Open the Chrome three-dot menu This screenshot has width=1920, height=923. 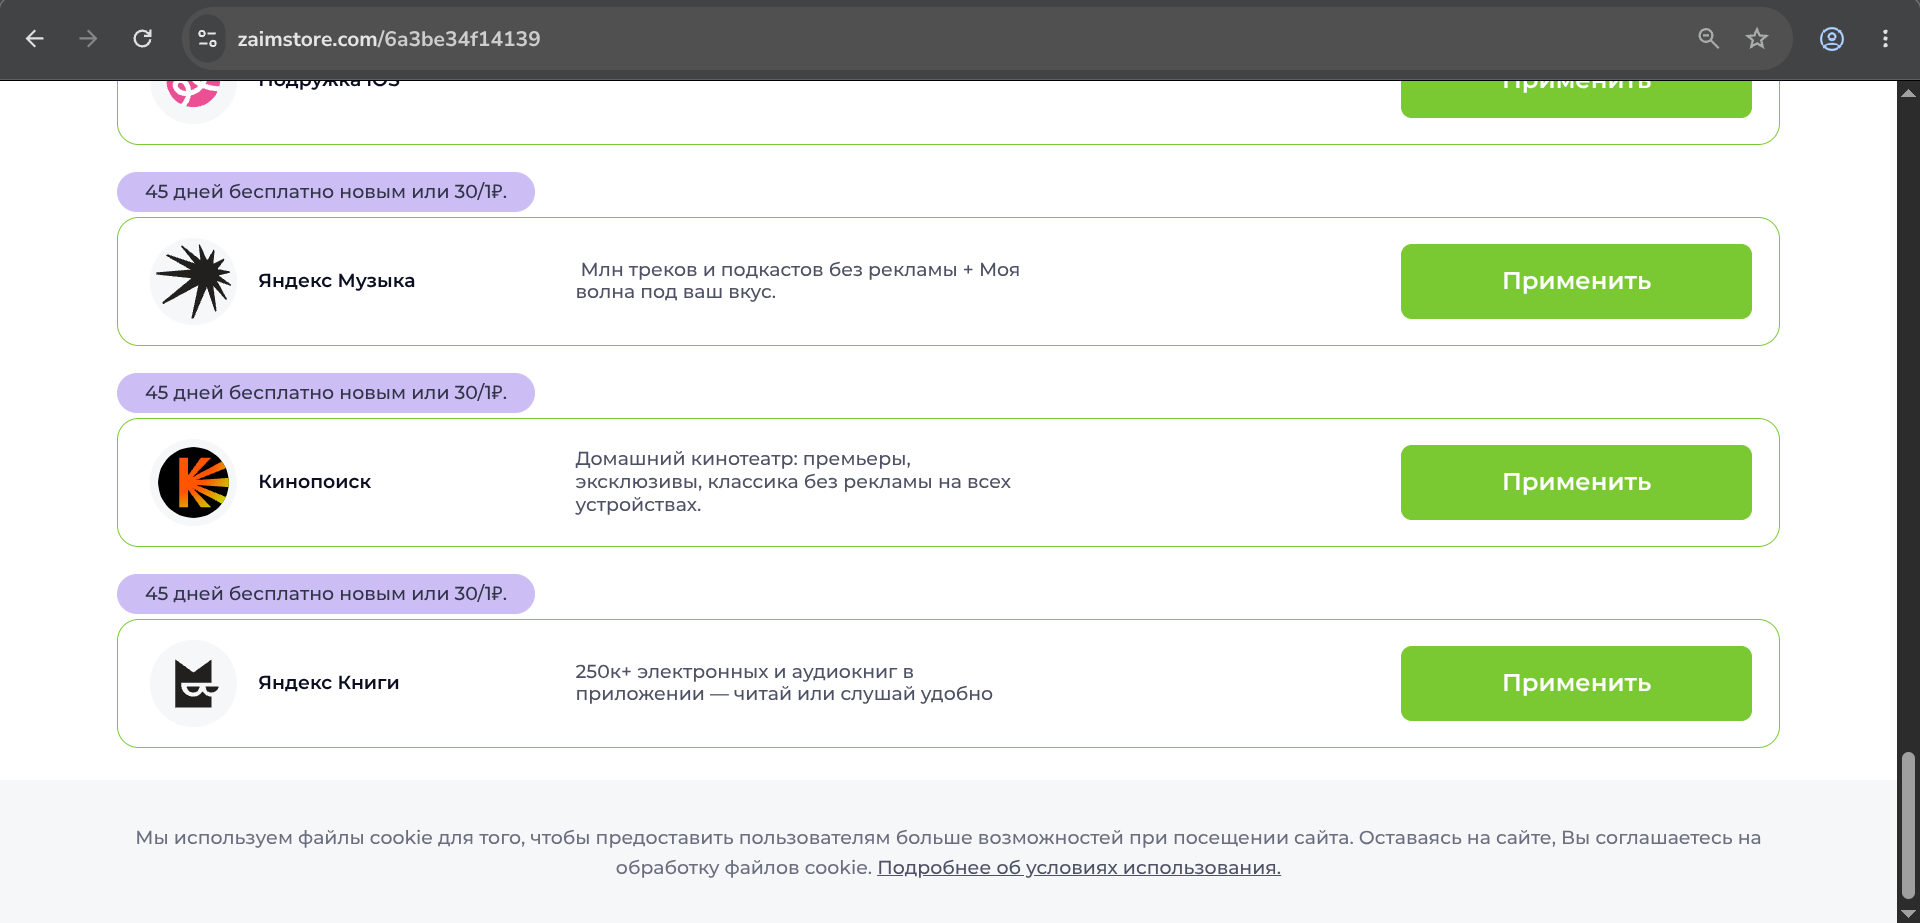[1885, 39]
